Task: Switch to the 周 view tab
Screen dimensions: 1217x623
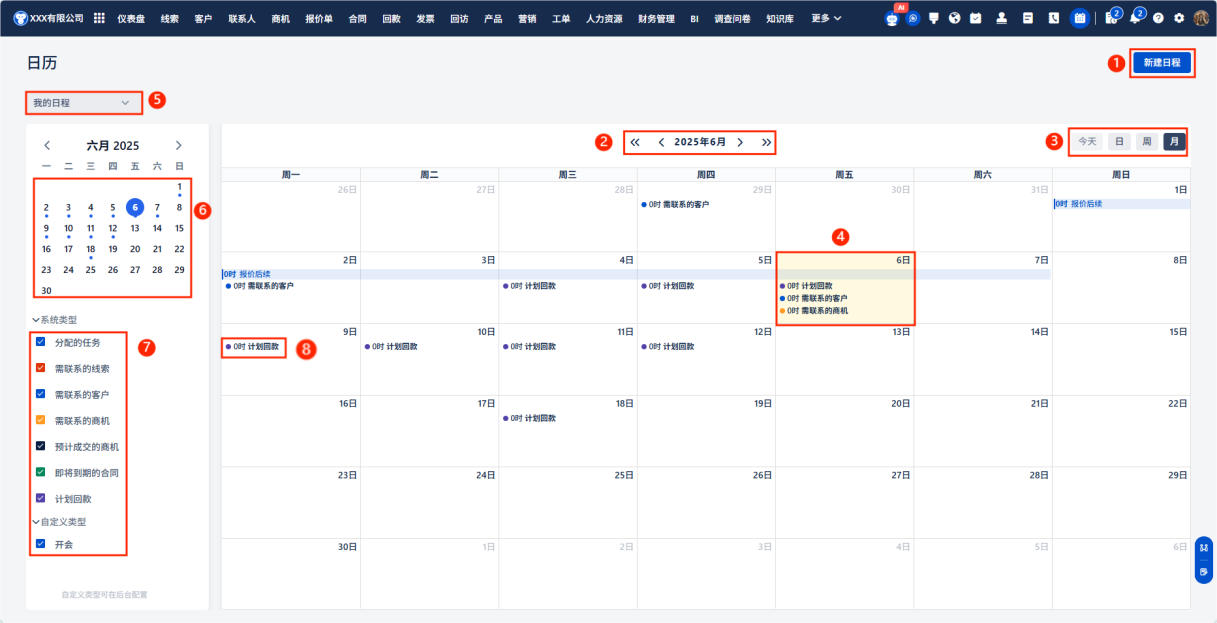Action: pyautogui.click(x=1147, y=142)
